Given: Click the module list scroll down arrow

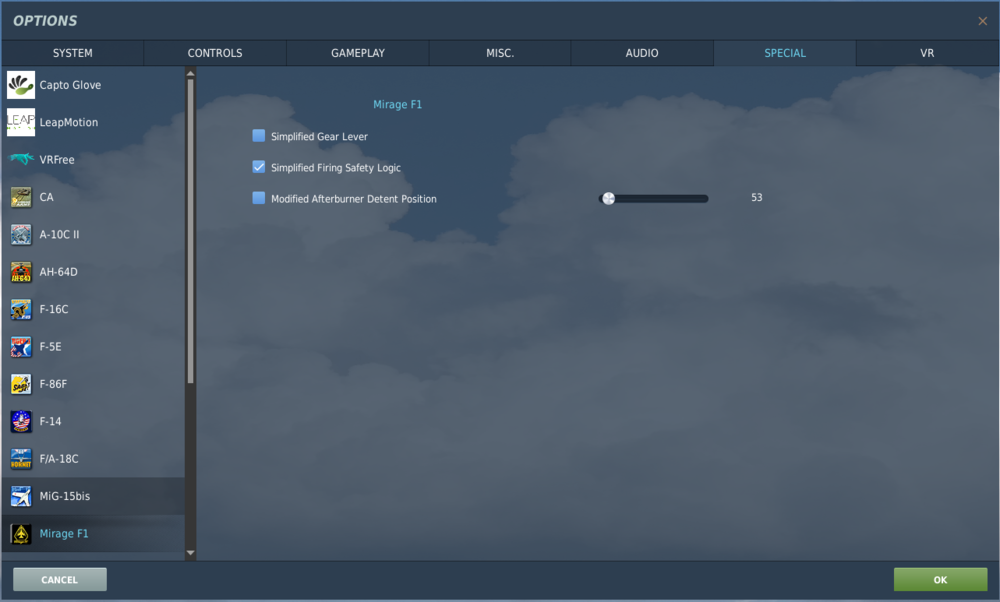Looking at the screenshot, I should pyautogui.click(x=190, y=553).
